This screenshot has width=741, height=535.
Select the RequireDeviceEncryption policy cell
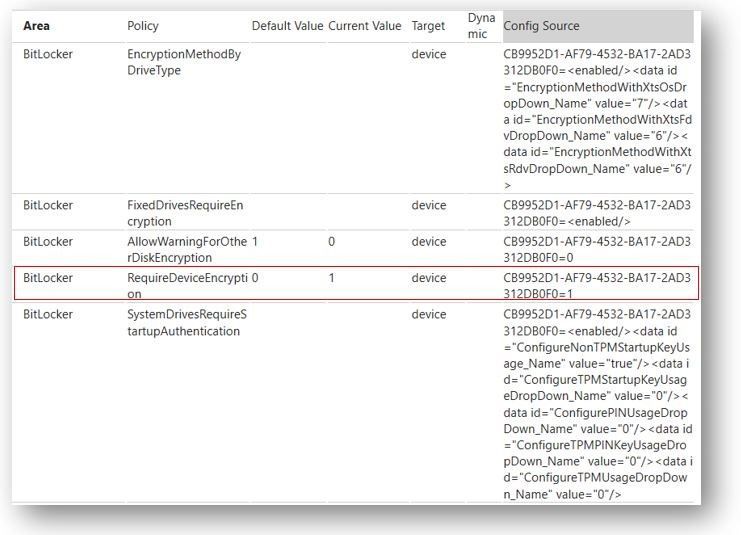pyautogui.click(x=187, y=285)
